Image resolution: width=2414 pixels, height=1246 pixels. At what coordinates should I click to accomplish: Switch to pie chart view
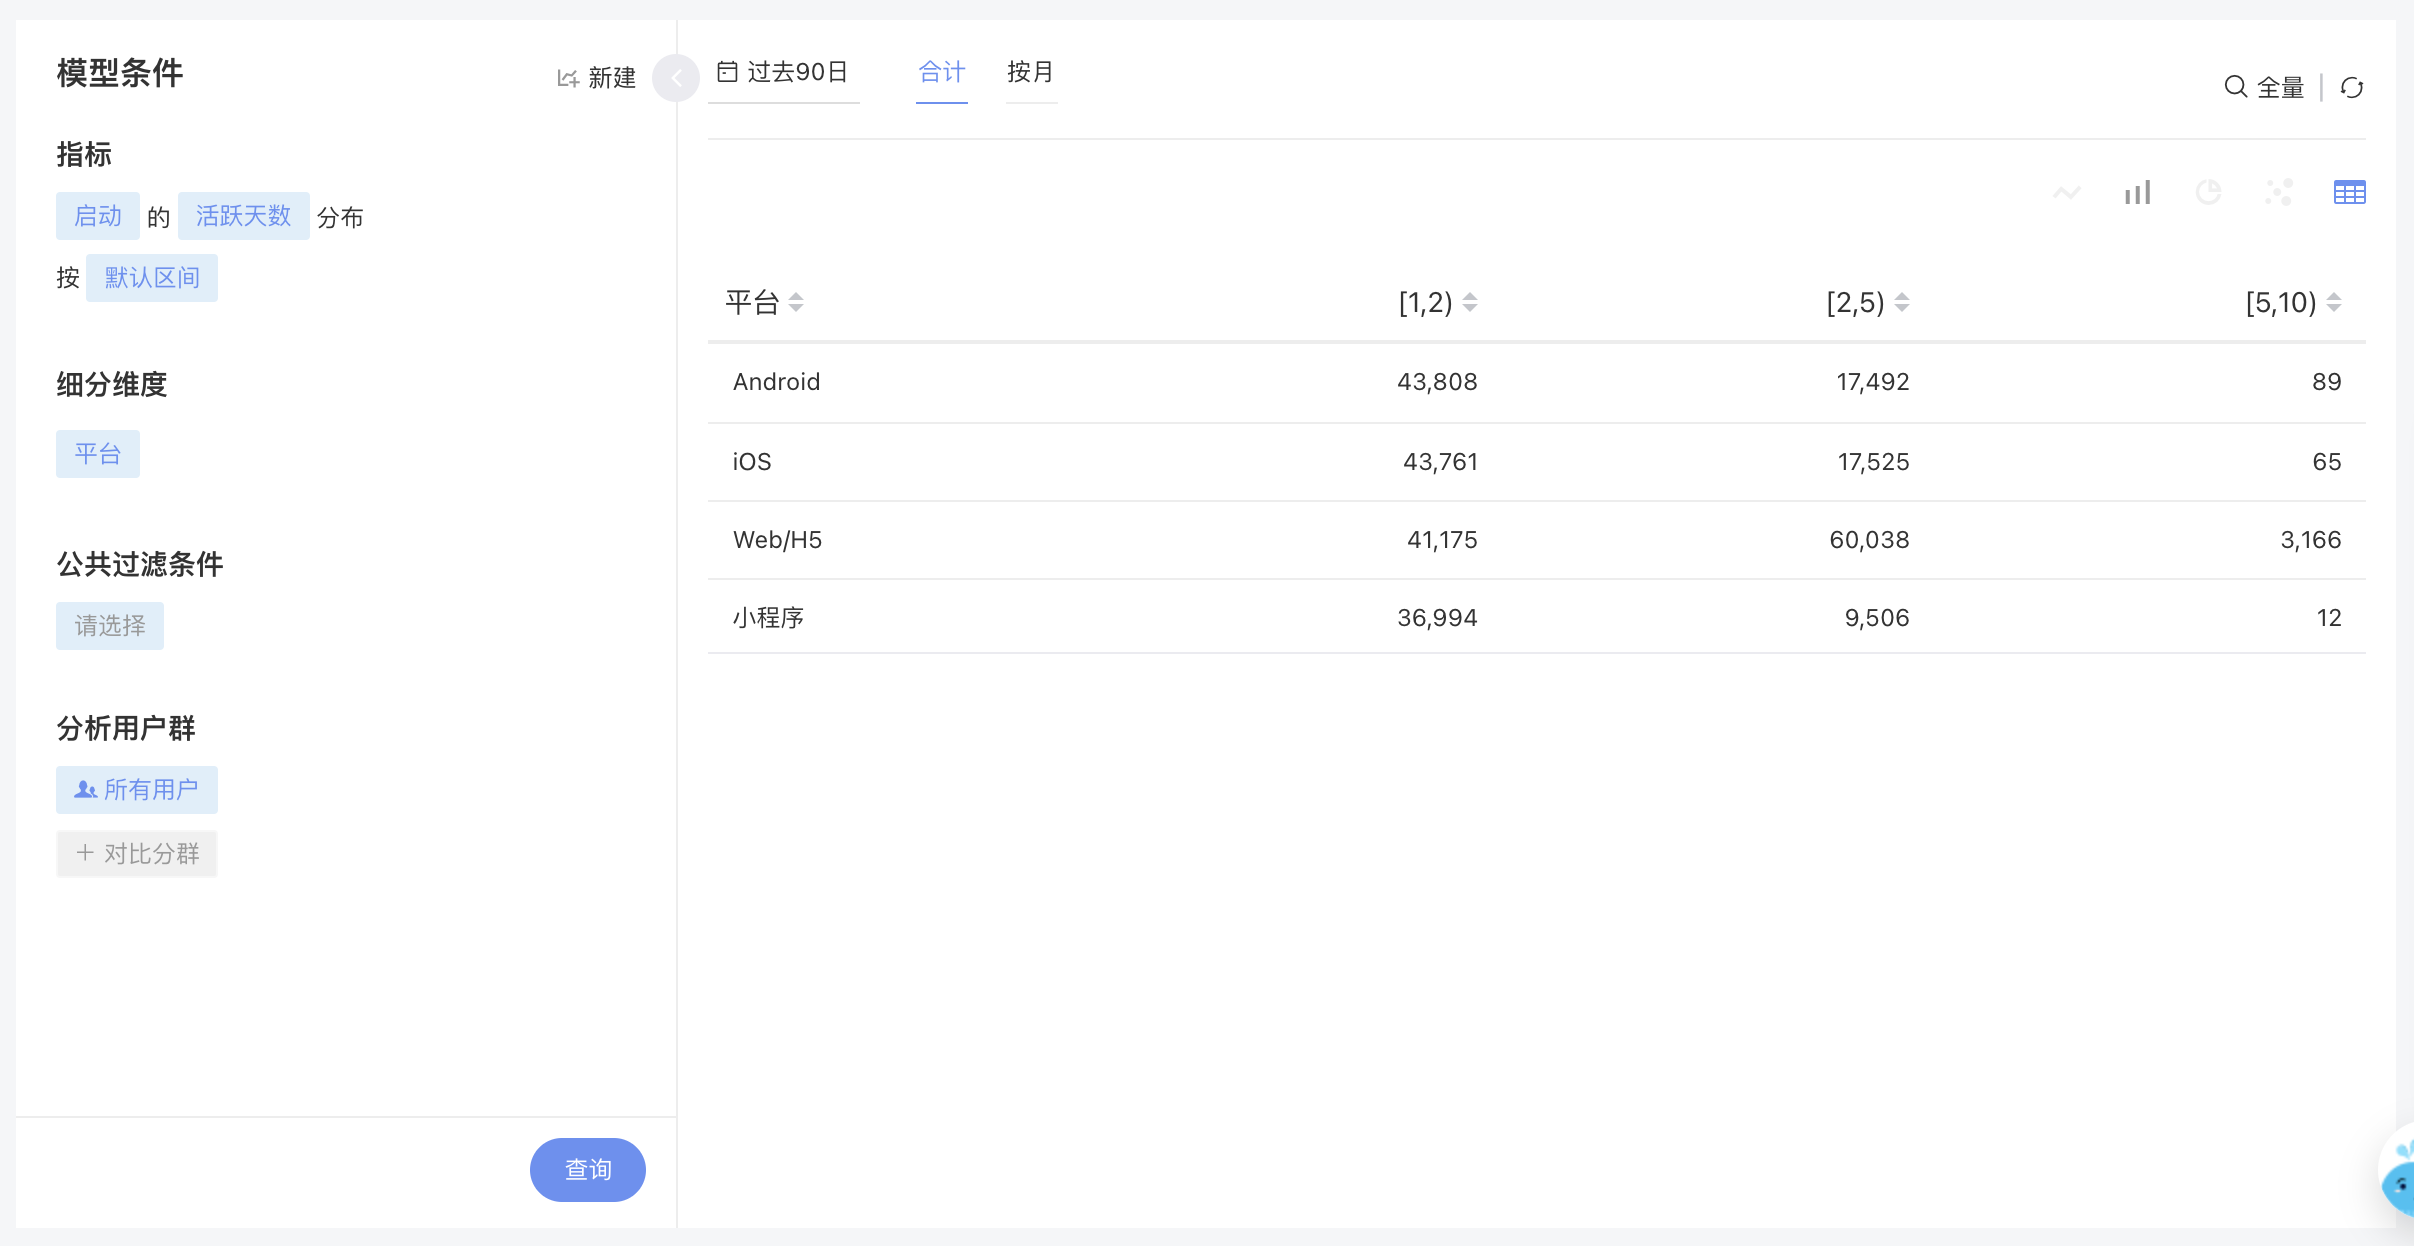pyautogui.click(x=2208, y=192)
